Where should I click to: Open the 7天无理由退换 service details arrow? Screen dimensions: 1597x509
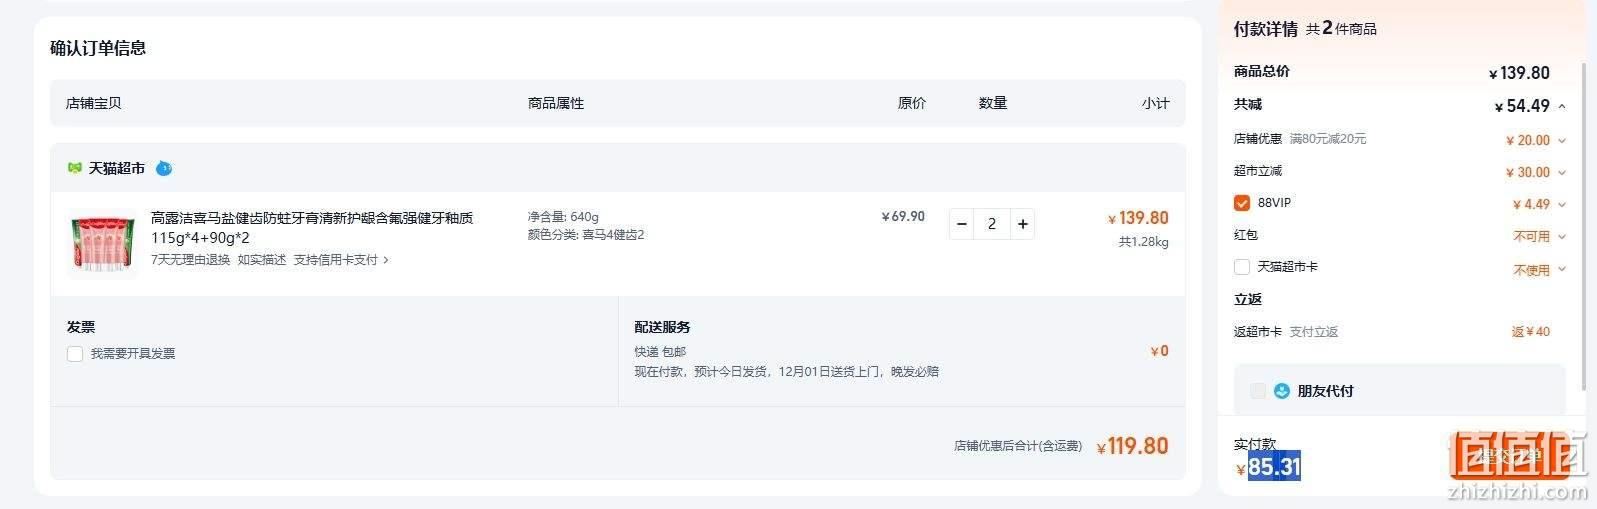coord(386,260)
